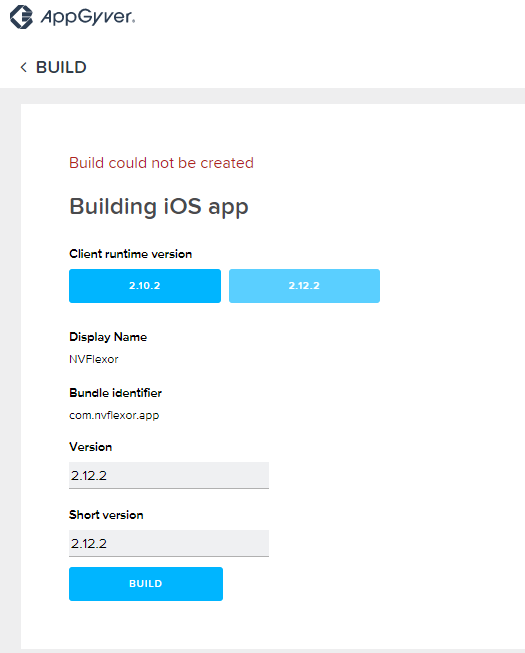Click the 'Build could not be created' error message

pos(161,163)
